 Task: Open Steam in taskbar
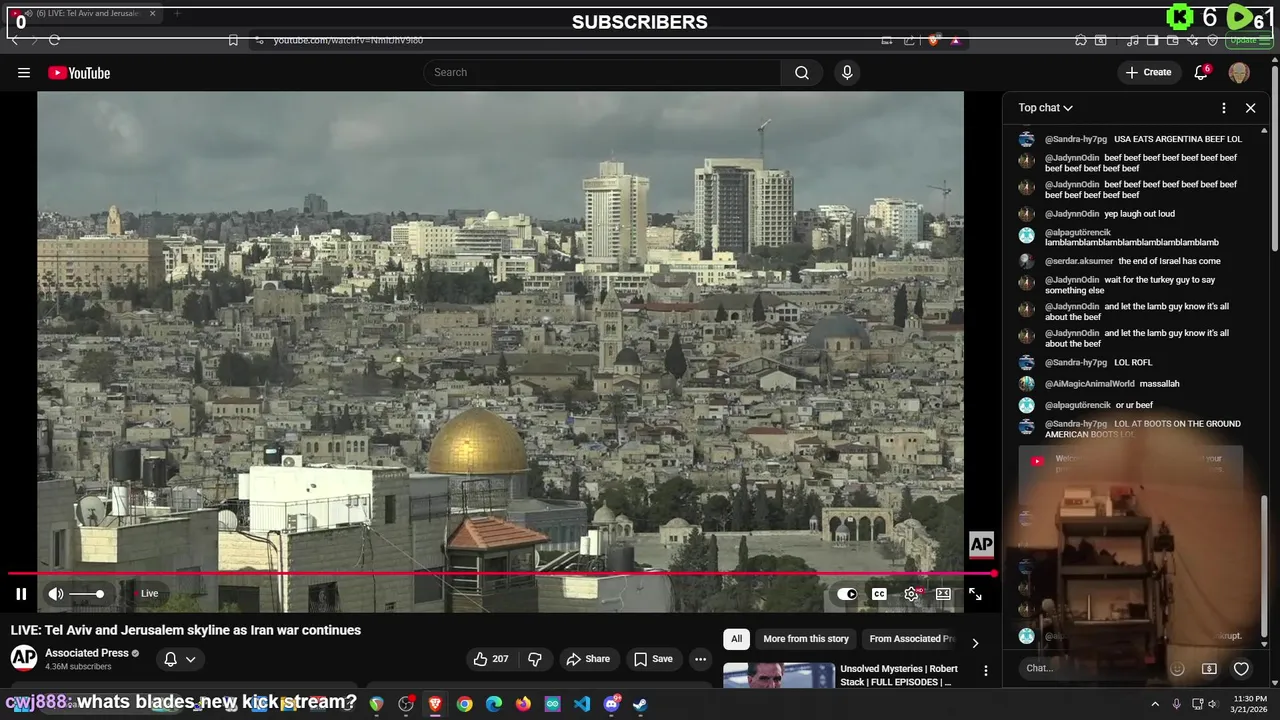click(640, 704)
